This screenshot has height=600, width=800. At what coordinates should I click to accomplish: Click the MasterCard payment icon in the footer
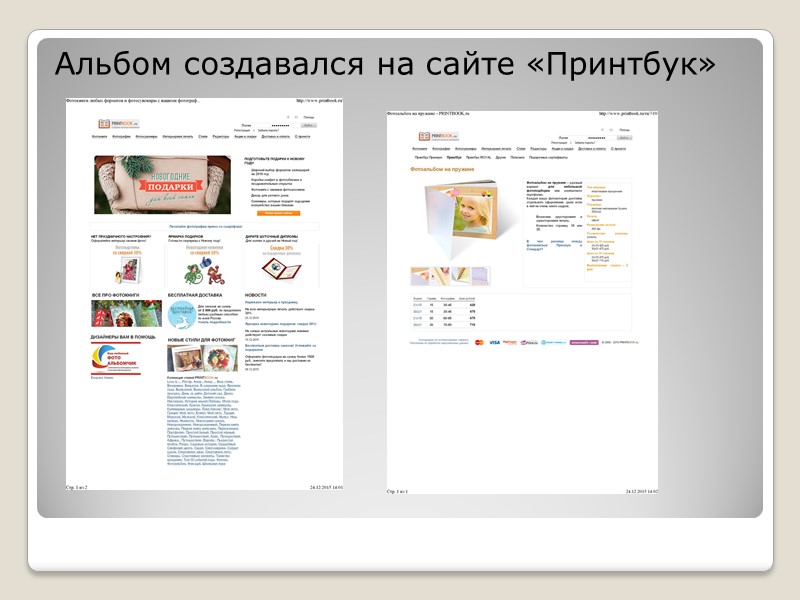click(x=479, y=342)
